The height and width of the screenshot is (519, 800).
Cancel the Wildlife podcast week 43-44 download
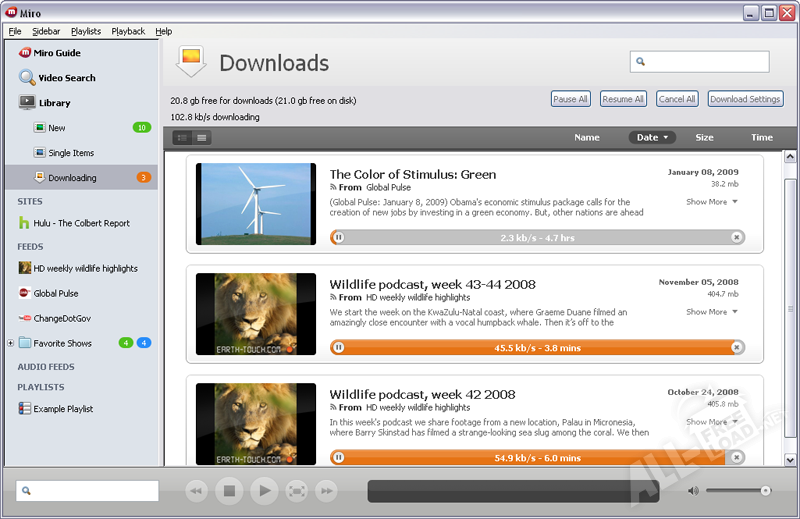pyautogui.click(x=737, y=347)
